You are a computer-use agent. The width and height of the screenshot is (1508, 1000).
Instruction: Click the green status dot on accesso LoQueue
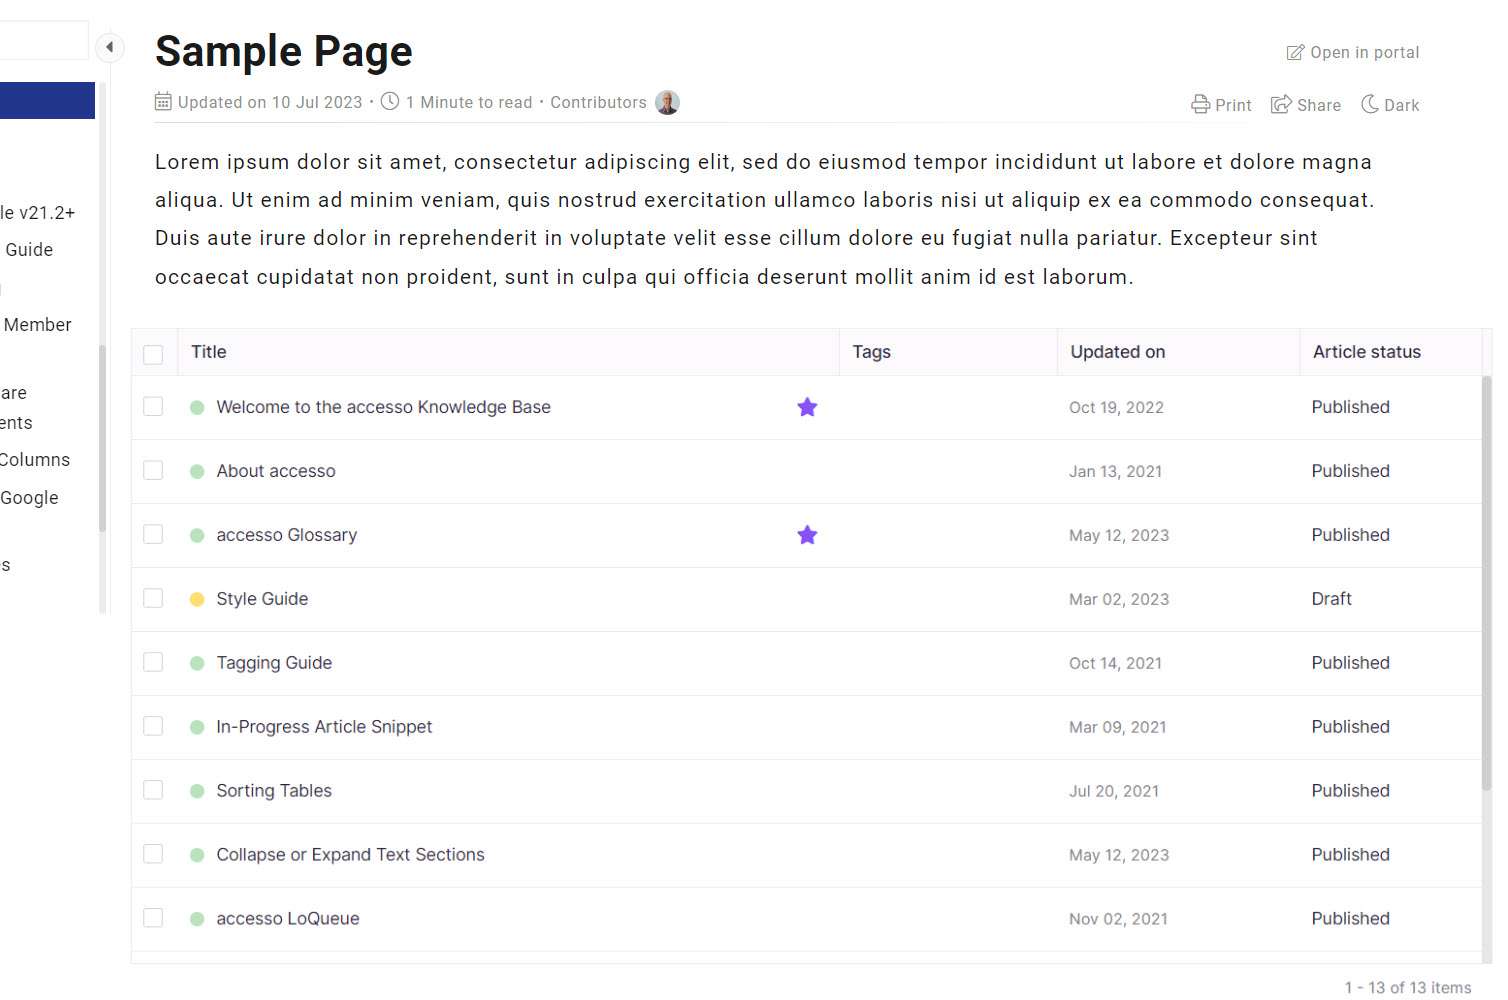pos(197,919)
